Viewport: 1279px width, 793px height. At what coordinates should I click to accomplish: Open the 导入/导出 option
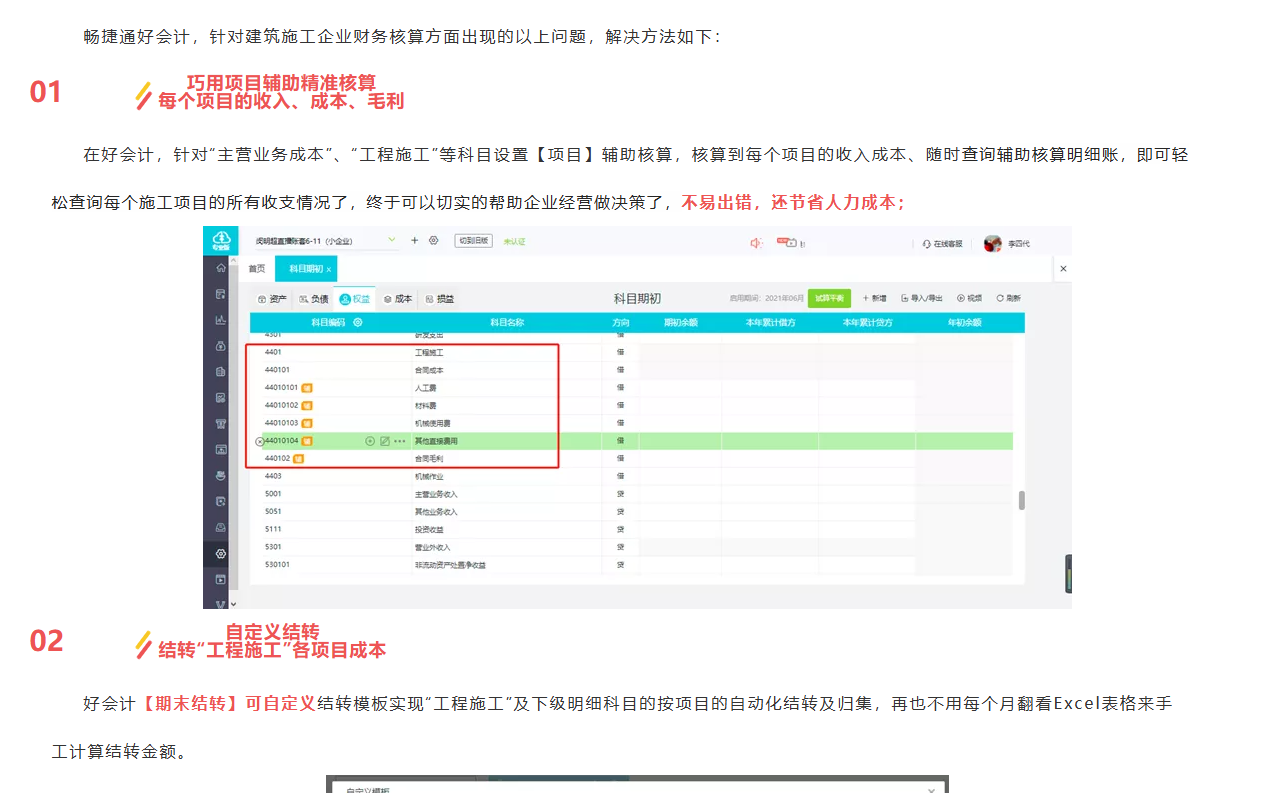pyautogui.click(x=921, y=298)
